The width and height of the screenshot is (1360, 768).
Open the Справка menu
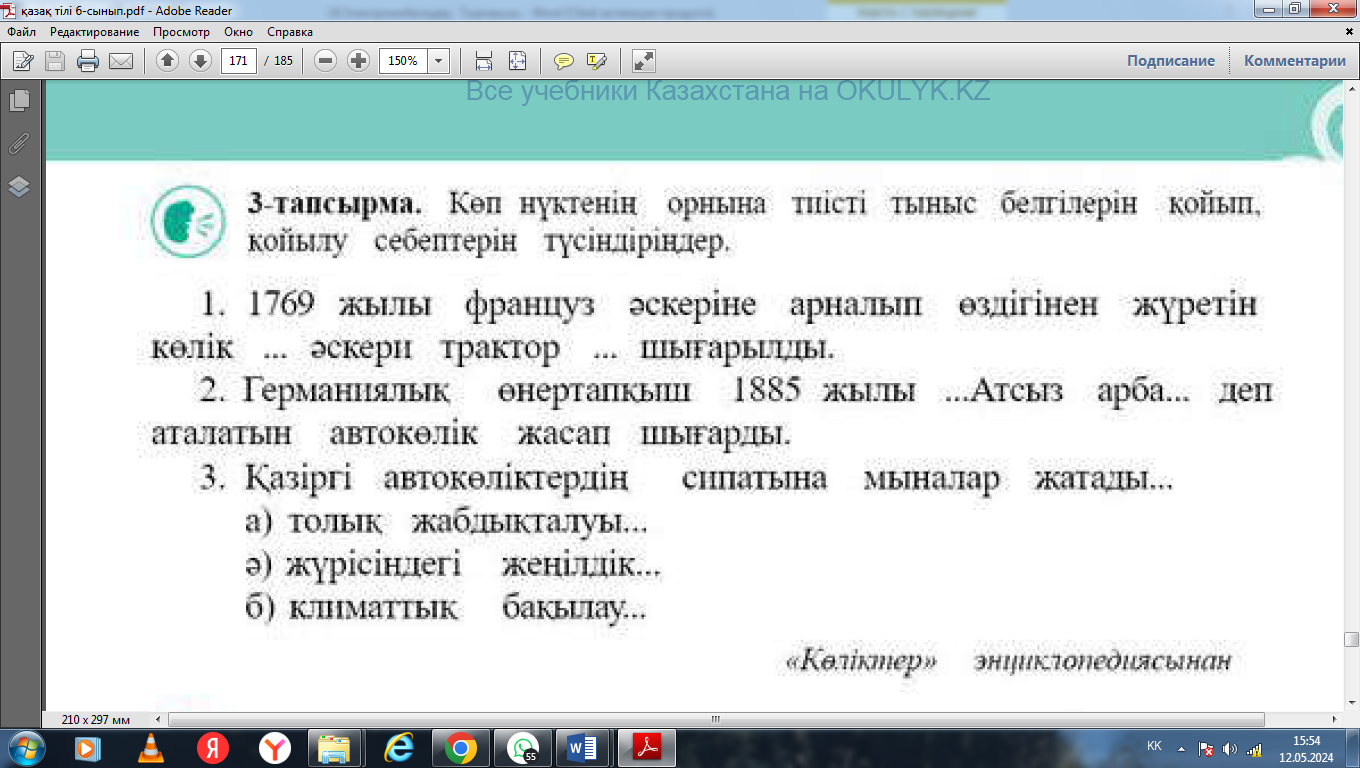290,32
